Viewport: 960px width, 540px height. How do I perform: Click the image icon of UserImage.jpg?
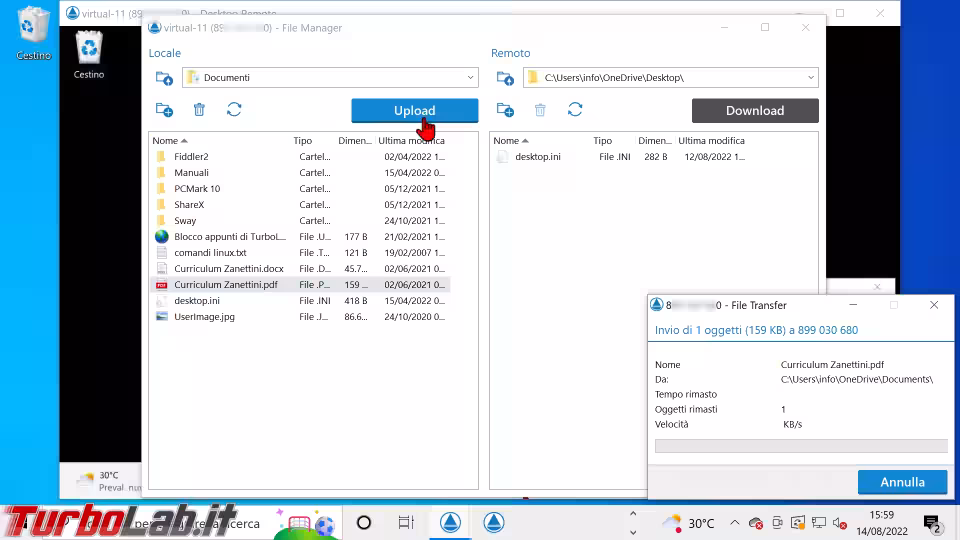162,317
